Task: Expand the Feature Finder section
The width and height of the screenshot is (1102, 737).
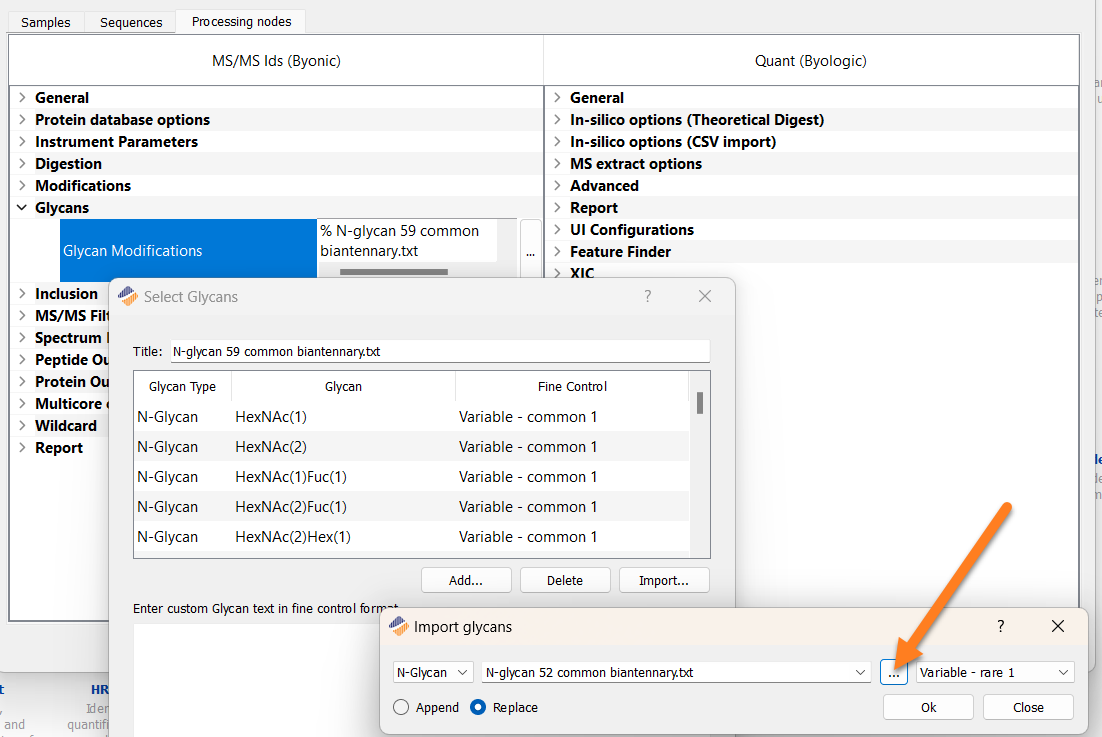Action: [557, 252]
